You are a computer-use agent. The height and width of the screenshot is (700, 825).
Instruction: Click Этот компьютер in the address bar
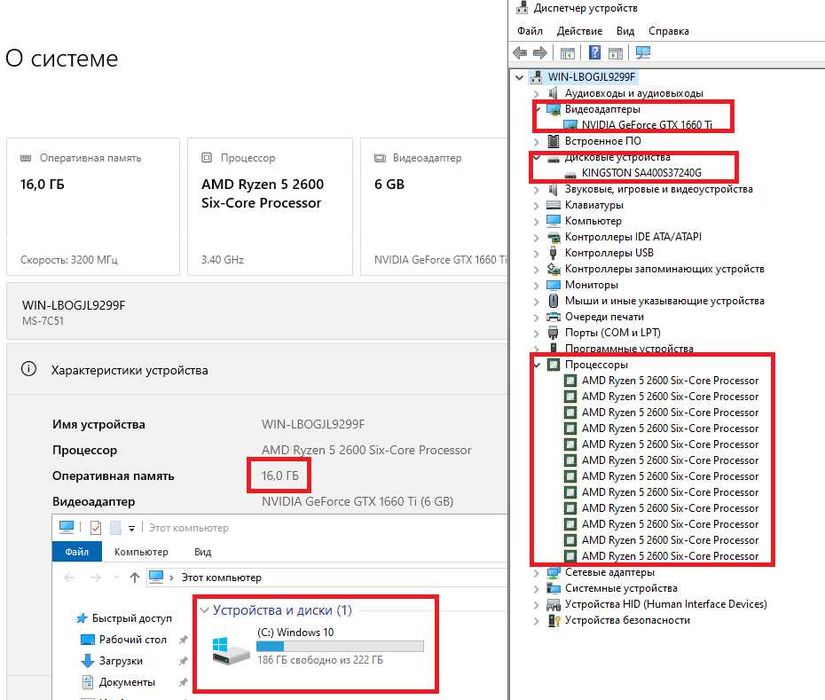point(221,577)
